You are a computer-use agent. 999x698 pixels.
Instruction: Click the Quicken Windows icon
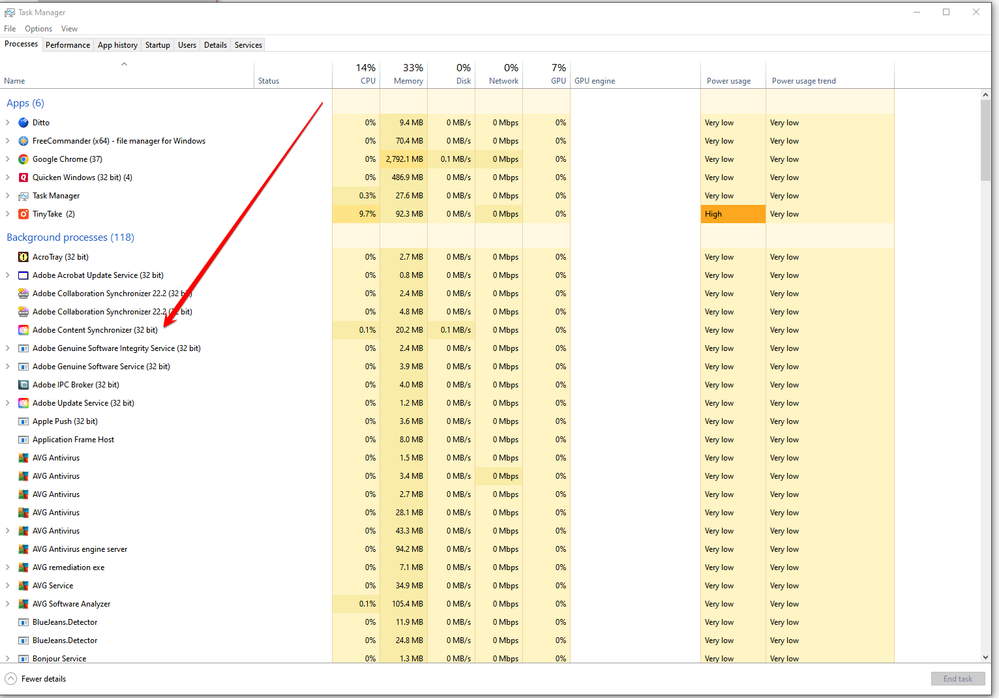(24, 178)
